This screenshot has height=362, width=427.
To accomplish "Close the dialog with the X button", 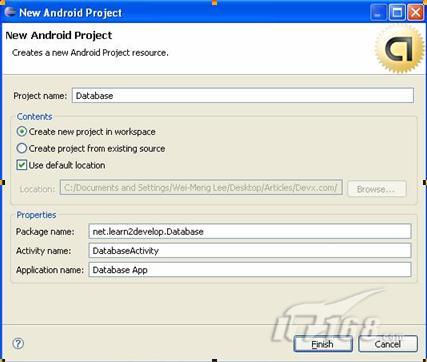I will pyautogui.click(x=416, y=13).
